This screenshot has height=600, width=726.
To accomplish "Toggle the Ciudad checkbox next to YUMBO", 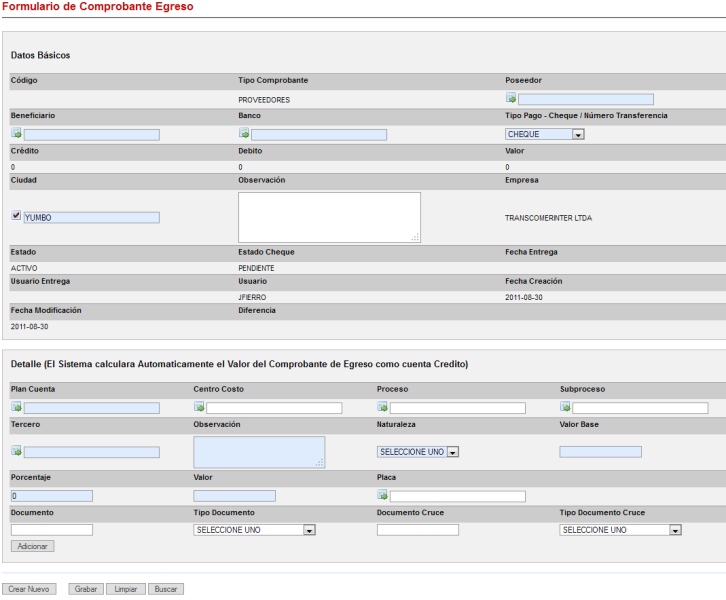I will (x=16, y=216).
